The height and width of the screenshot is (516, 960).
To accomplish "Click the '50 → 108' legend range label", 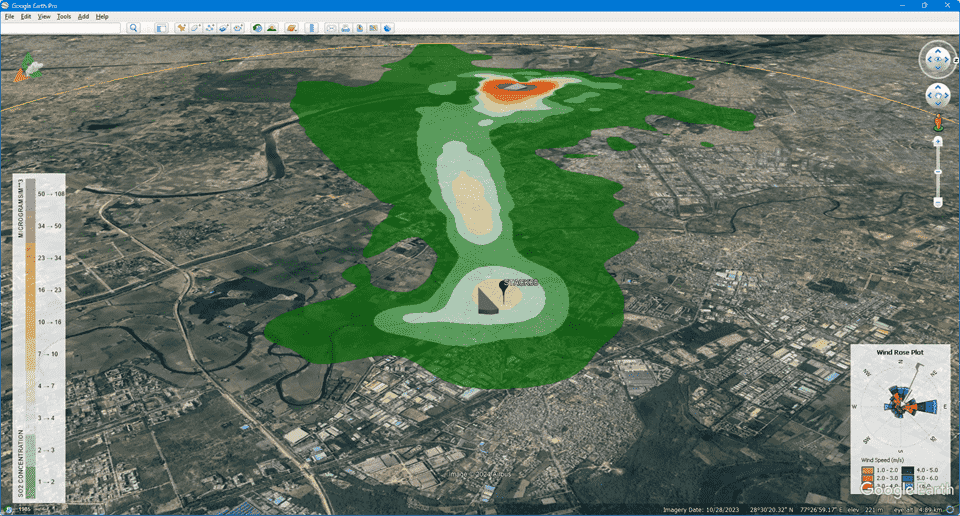I will point(51,194).
